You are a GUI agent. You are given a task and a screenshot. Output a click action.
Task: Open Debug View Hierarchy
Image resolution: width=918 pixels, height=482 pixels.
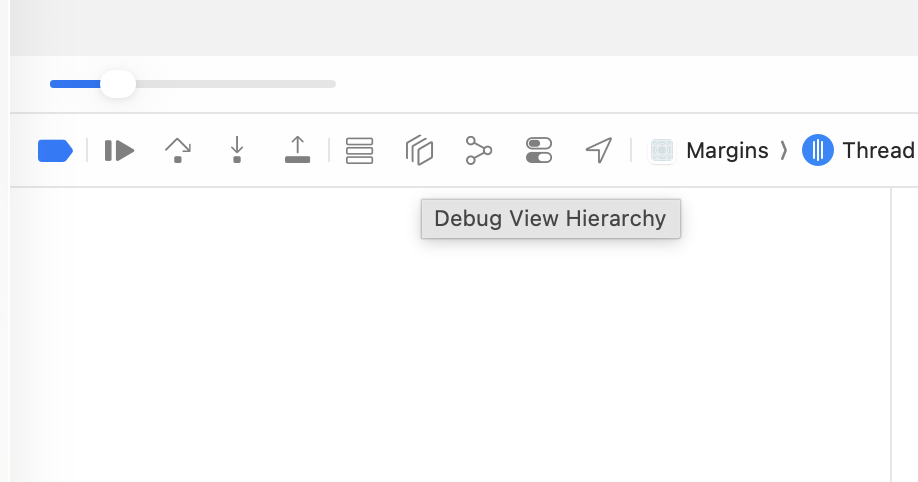tap(419, 151)
